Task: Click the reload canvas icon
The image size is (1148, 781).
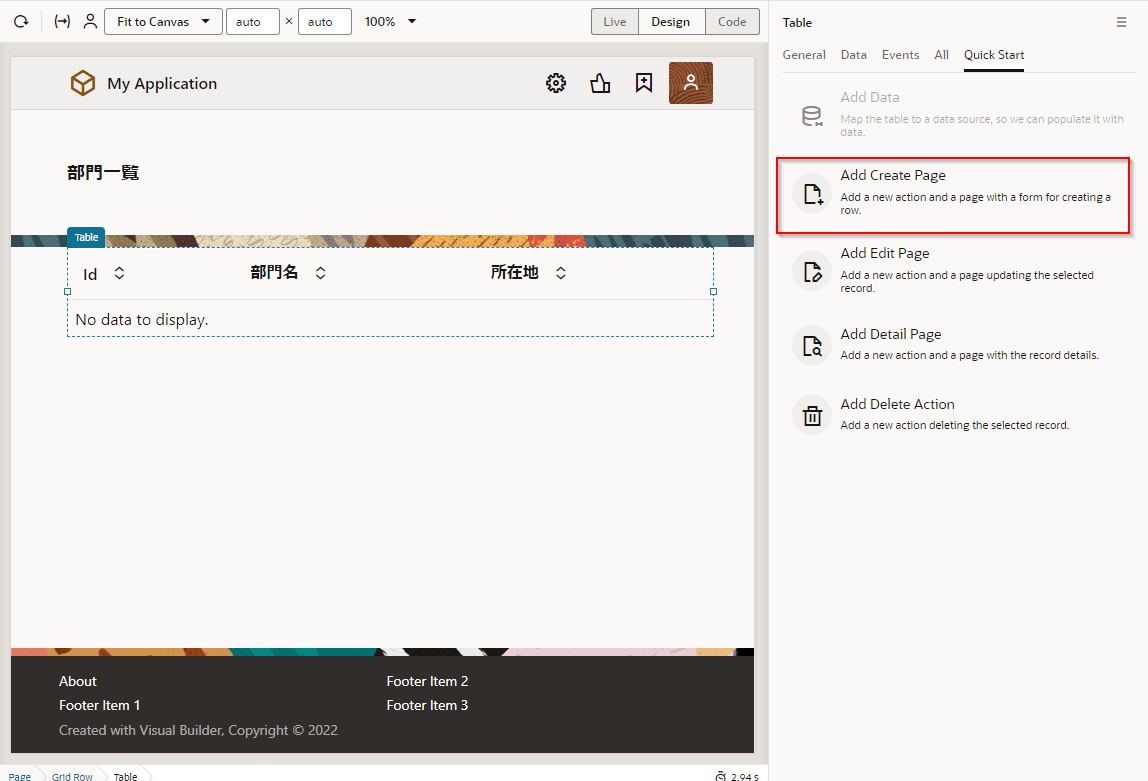Action: (x=21, y=21)
